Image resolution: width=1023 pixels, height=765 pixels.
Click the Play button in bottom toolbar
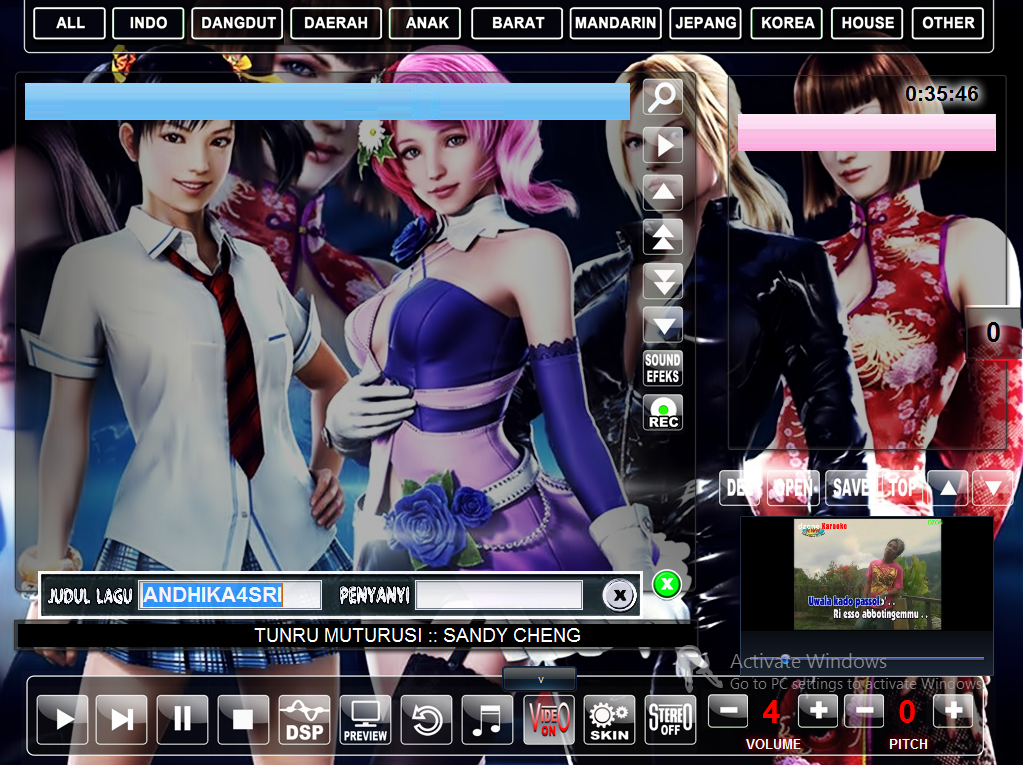tap(63, 719)
